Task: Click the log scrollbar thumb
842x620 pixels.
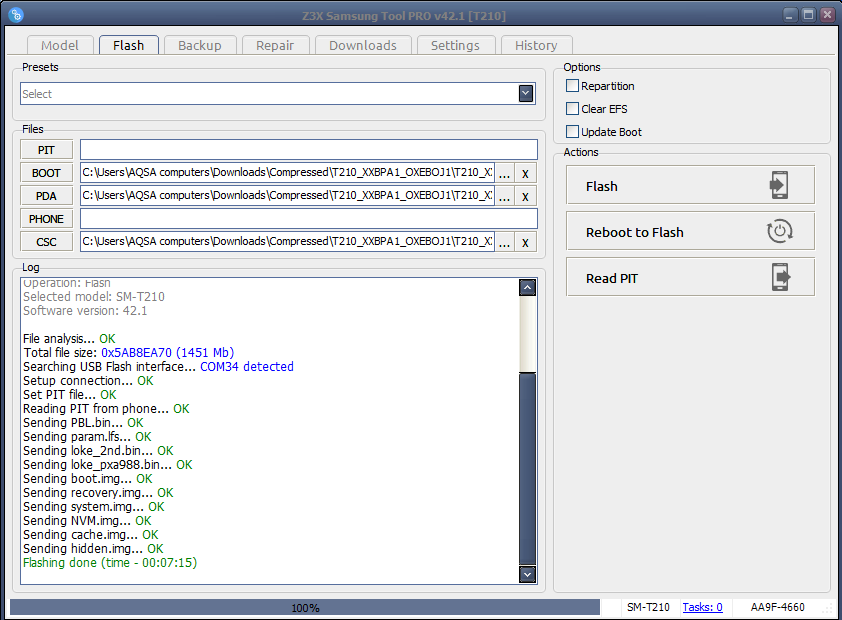Action: (527, 468)
